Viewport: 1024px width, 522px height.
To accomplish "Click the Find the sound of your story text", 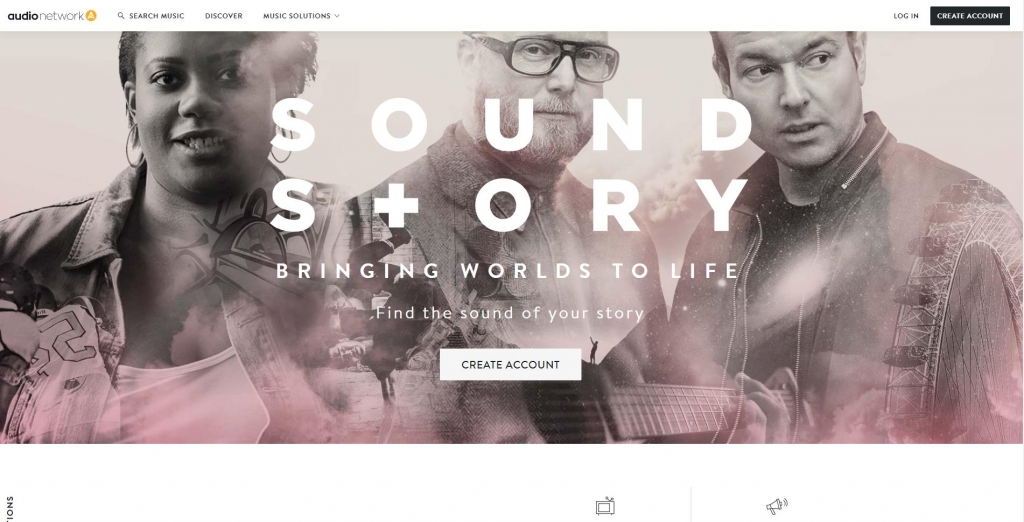I will (x=510, y=313).
